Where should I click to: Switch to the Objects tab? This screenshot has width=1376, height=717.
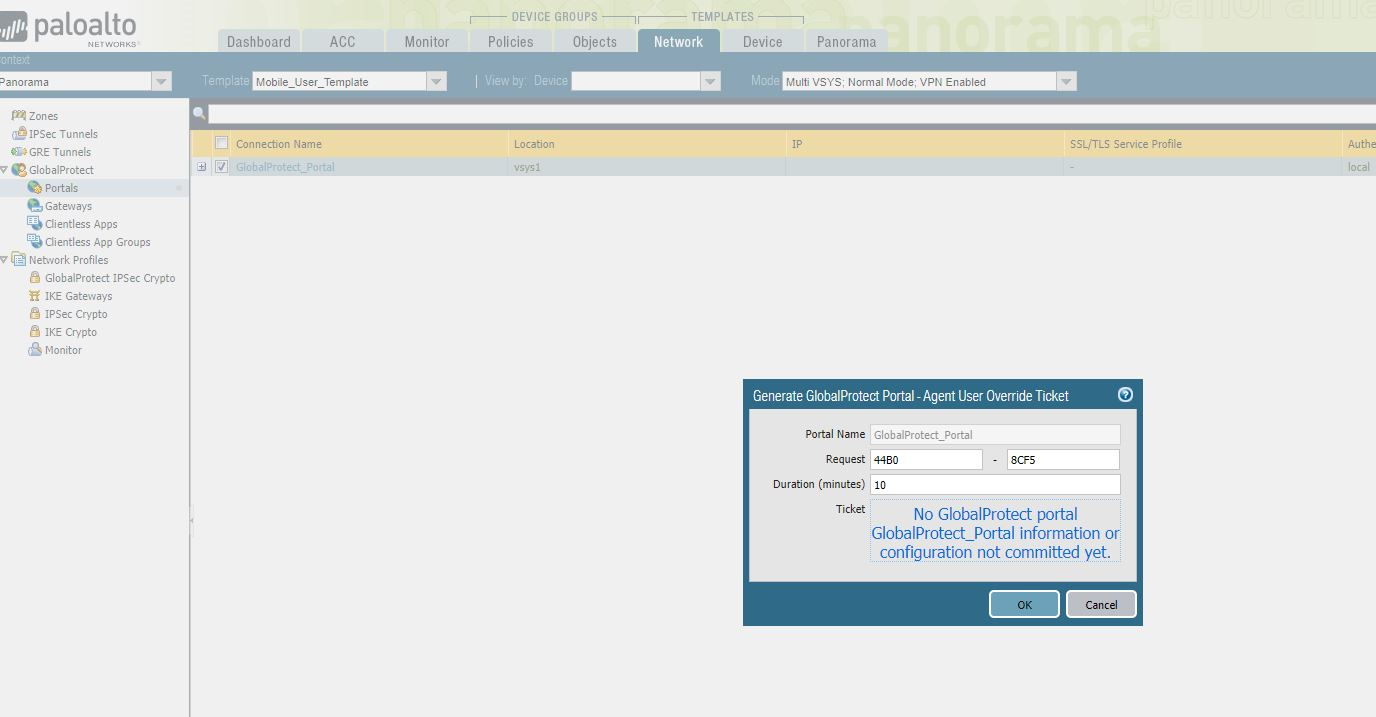coord(595,41)
